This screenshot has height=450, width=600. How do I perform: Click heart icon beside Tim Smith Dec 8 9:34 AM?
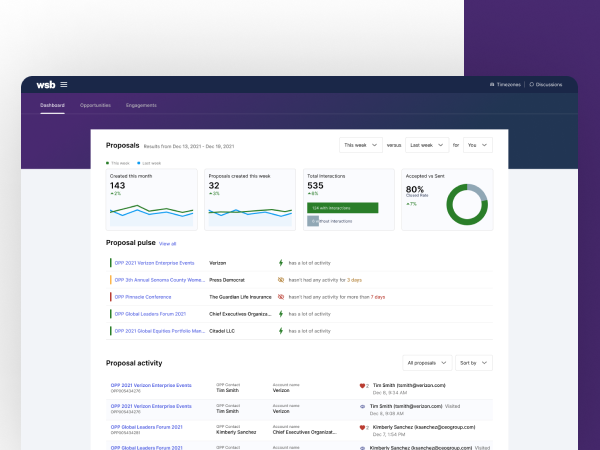click(x=362, y=386)
